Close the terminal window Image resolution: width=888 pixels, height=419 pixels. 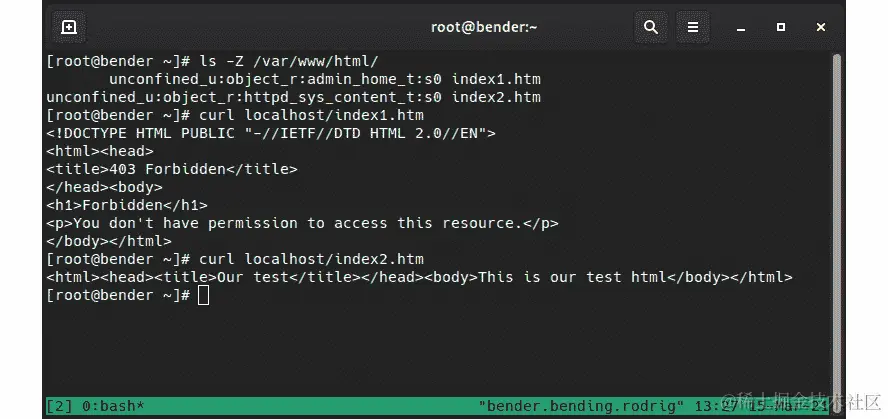[x=821, y=27]
